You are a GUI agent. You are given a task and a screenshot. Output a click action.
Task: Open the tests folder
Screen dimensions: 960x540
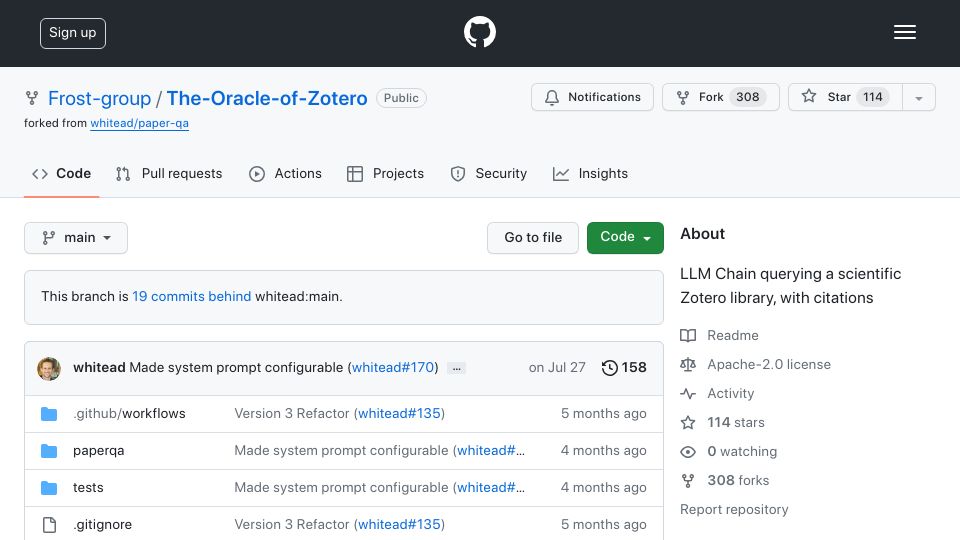pos(88,487)
